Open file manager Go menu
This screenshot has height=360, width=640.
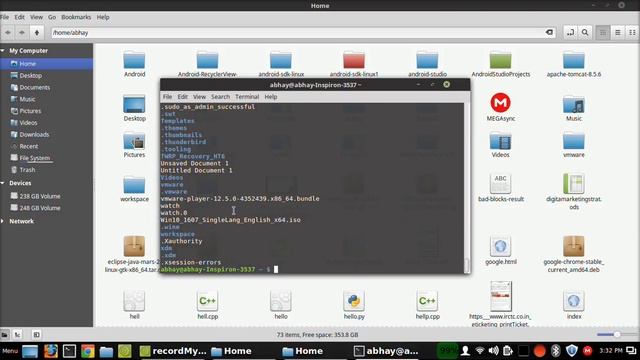[52, 17]
